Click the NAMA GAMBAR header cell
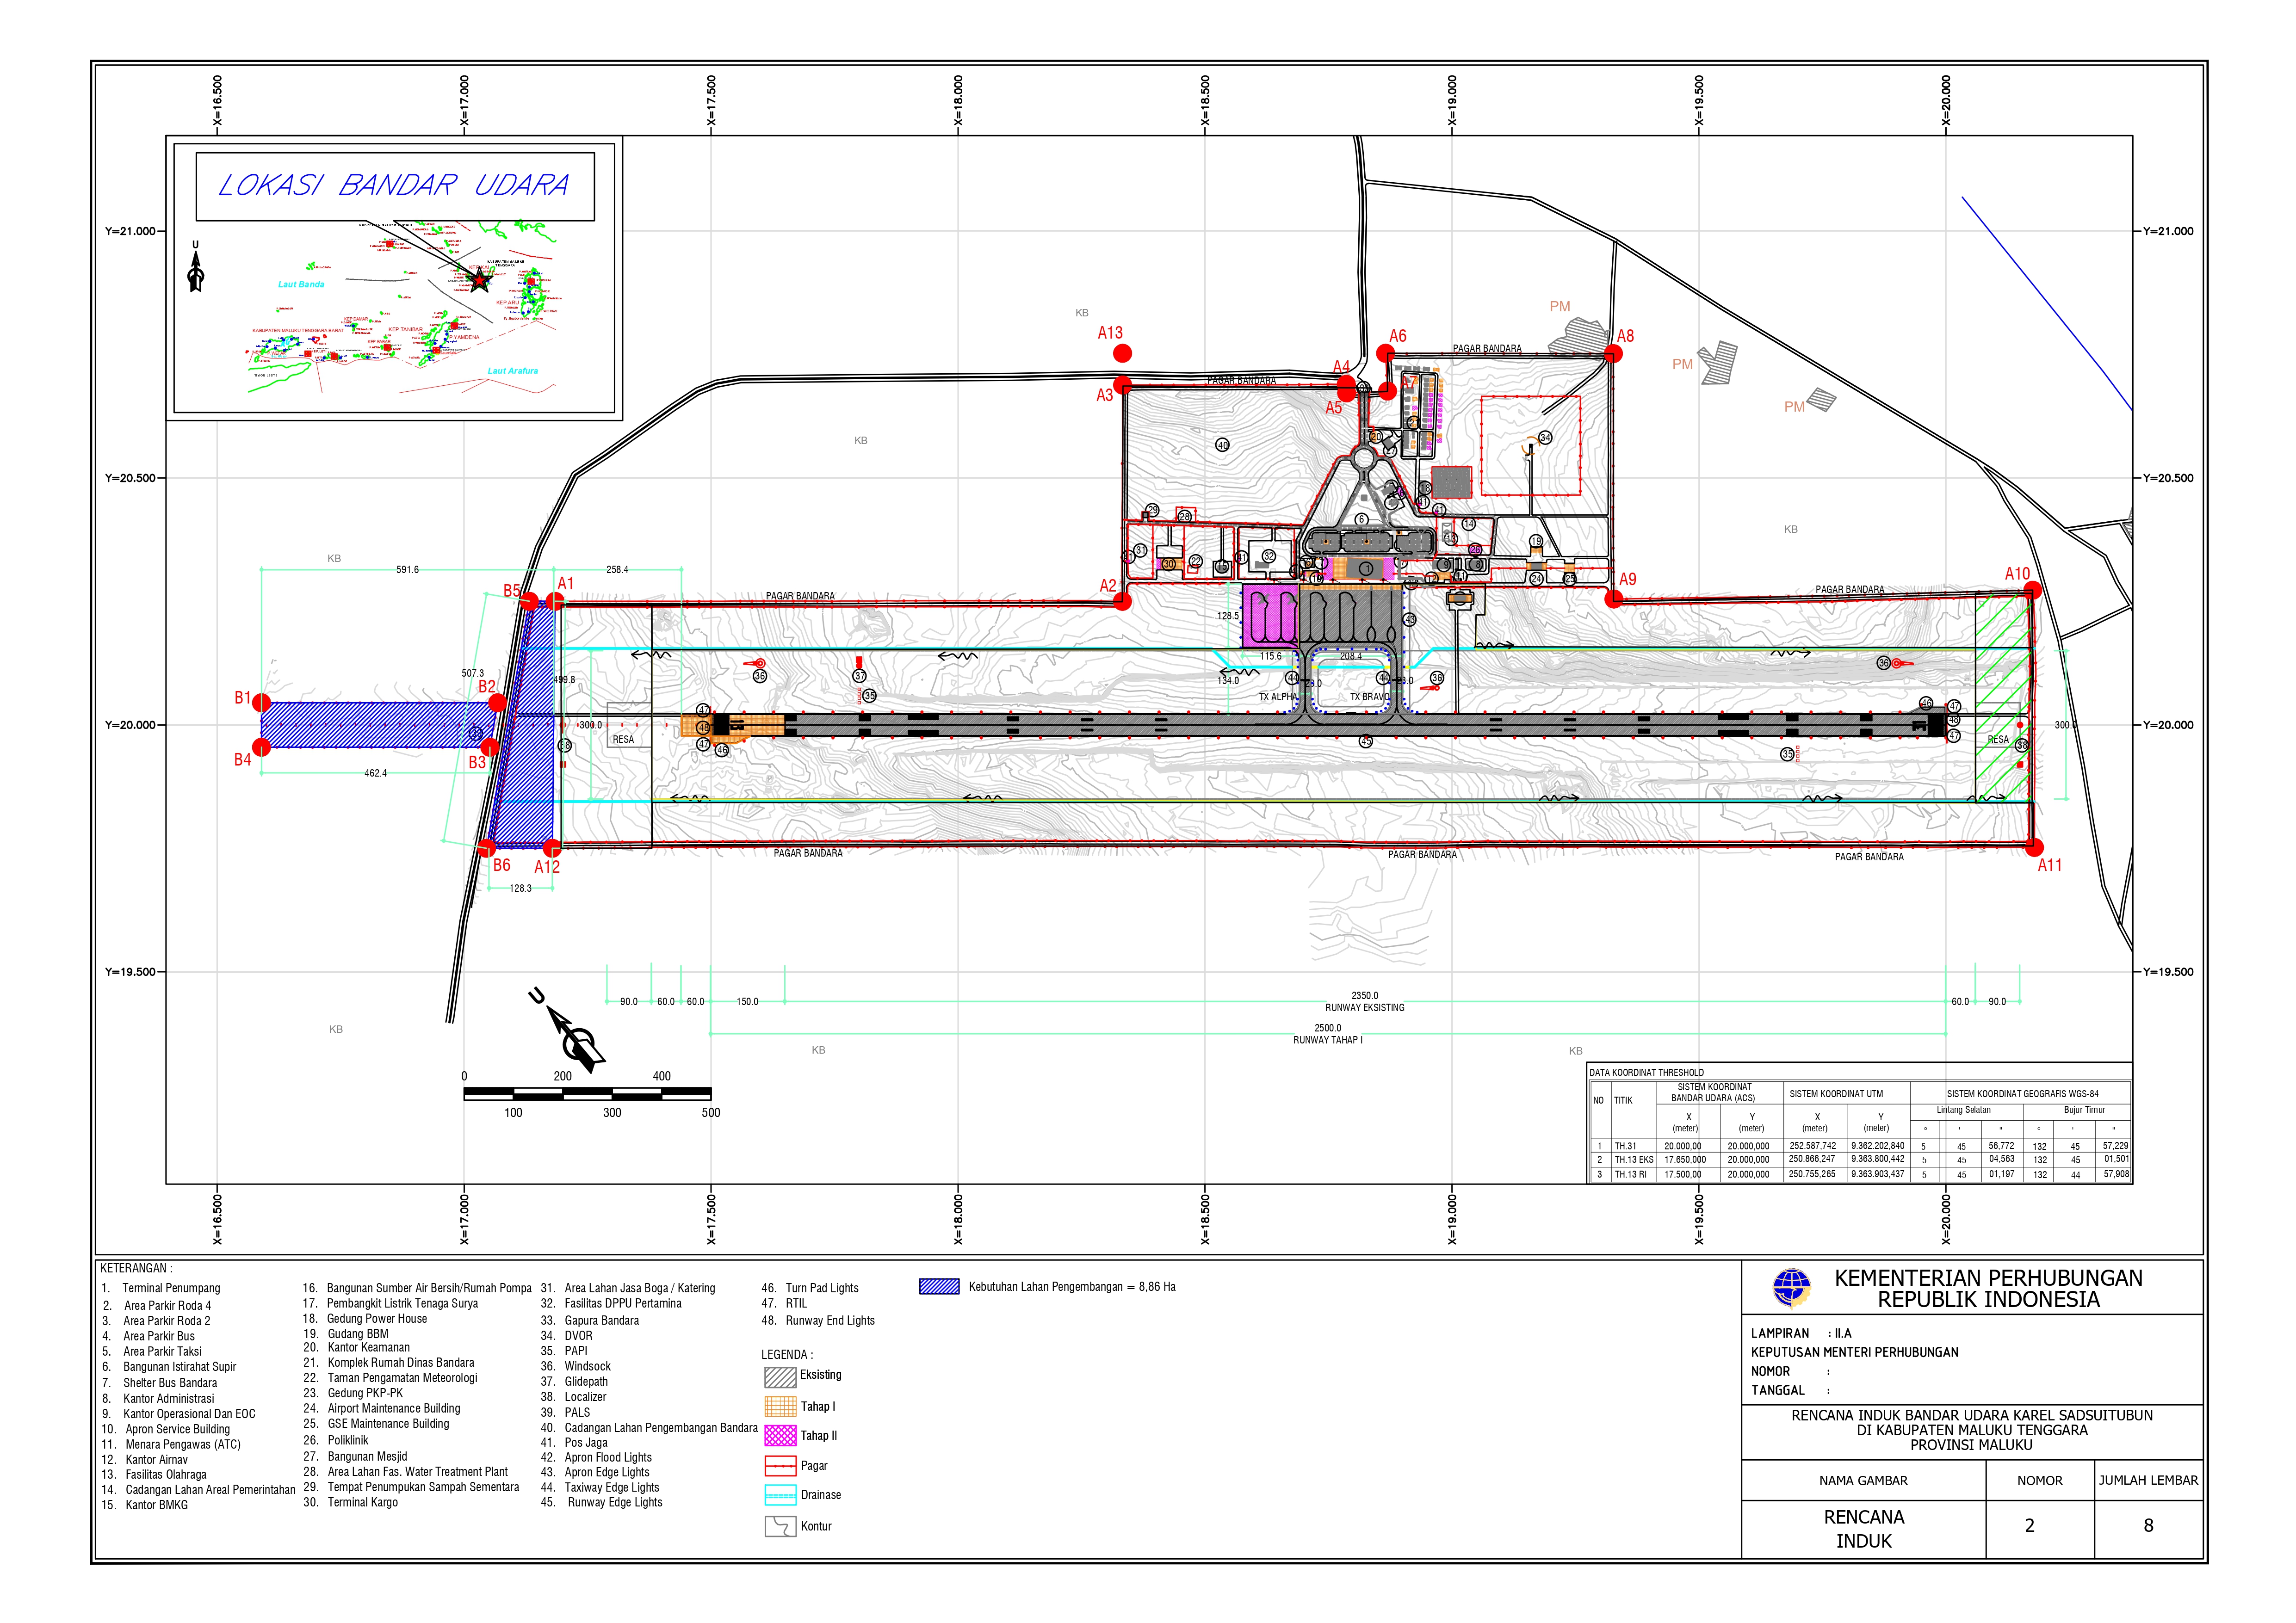Viewport: 2296px width, 1623px height. [x=1864, y=1480]
